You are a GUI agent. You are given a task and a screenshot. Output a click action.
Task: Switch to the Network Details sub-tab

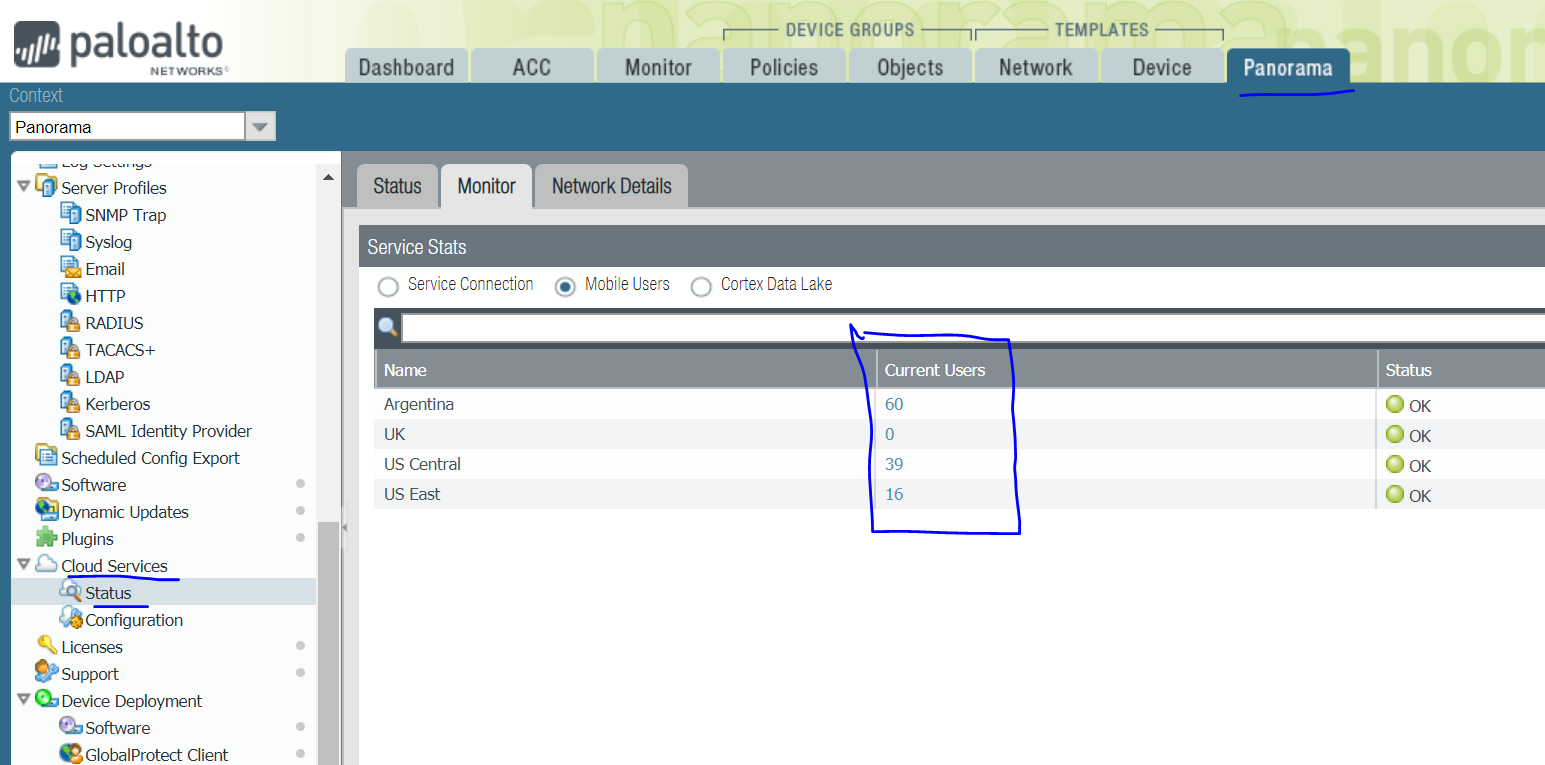point(612,186)
